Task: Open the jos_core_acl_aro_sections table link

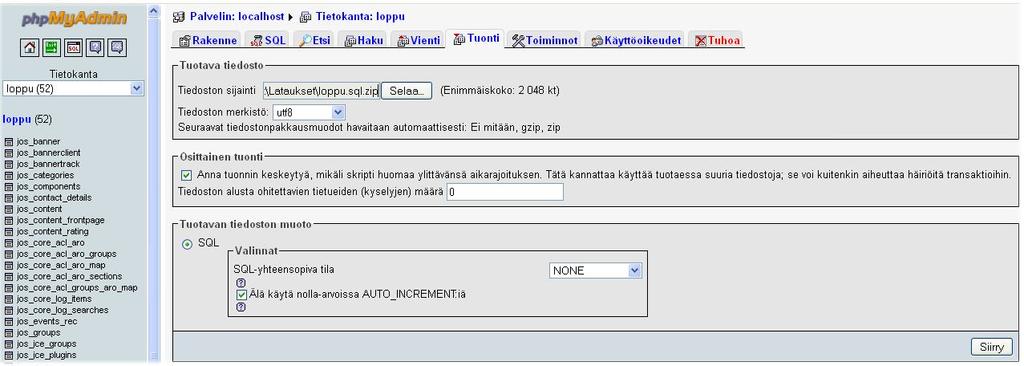Action: (x=69, y=276)
